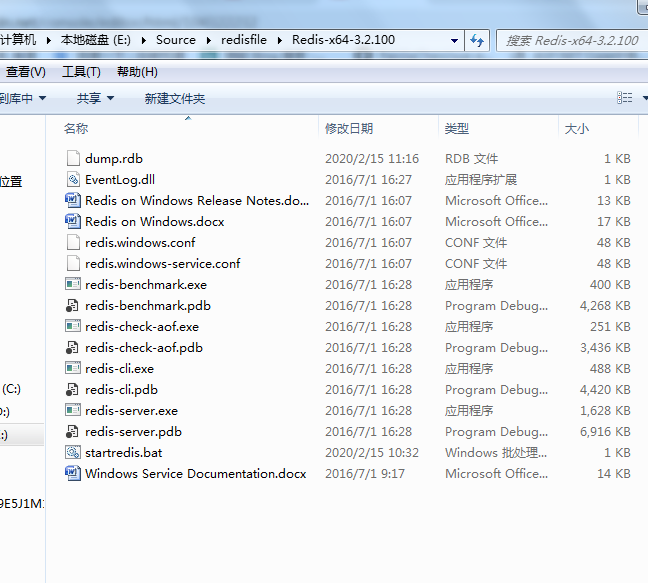Click the redis-benchmark.exe application icon
Image resolution: width=648 pixels, height=583 pixels.
[x=73, y=284]
